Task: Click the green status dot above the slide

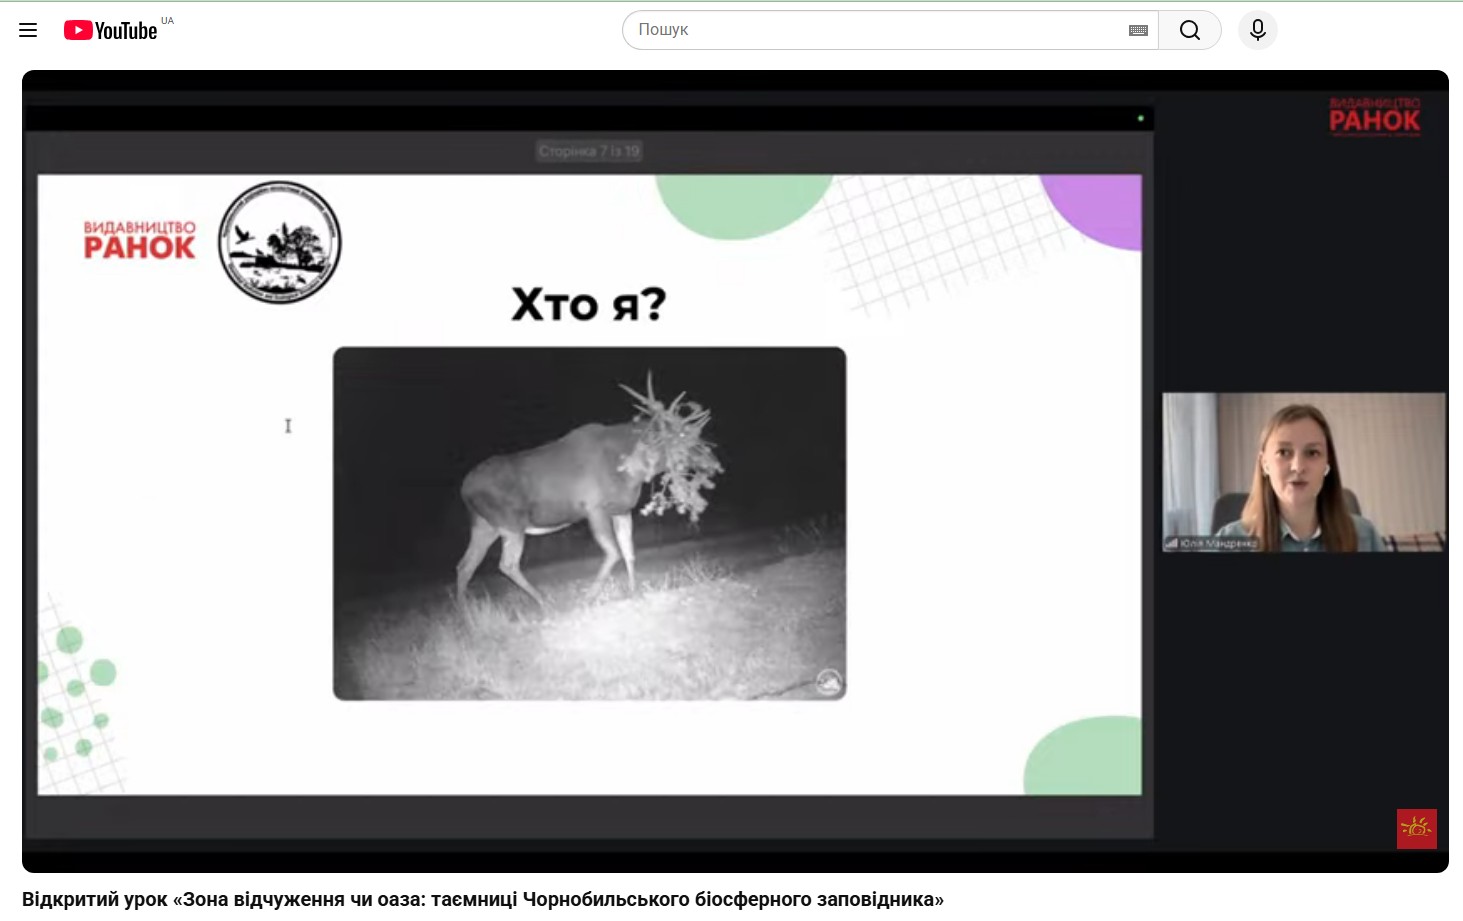Action: point(1140,118)
